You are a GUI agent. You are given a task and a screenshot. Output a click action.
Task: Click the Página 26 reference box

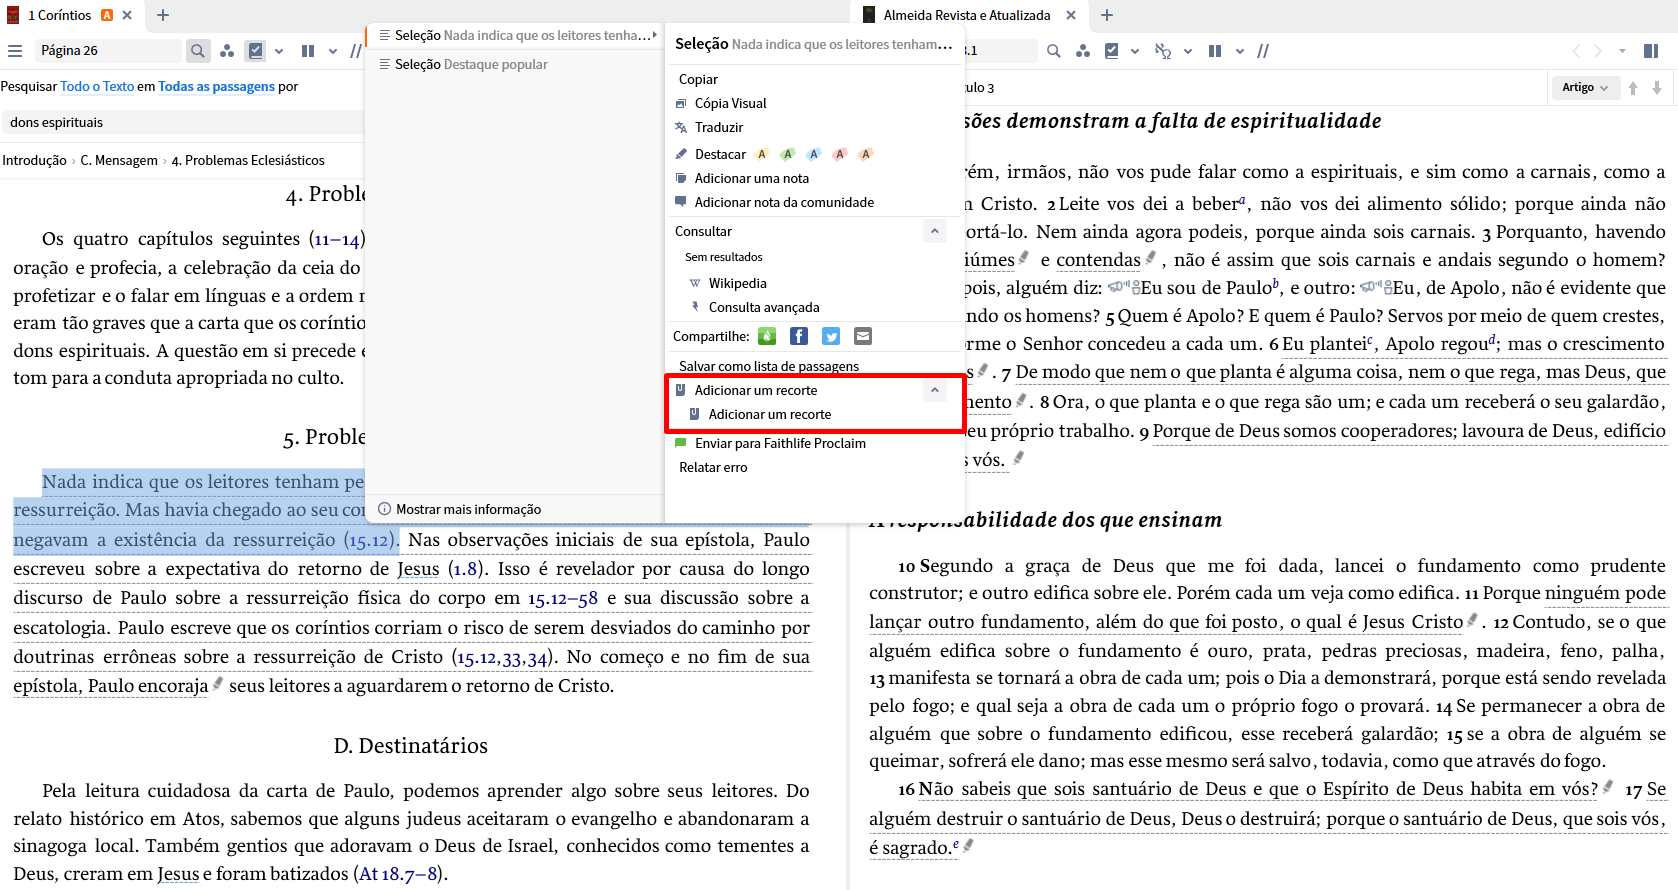click(x=109, y=51)
